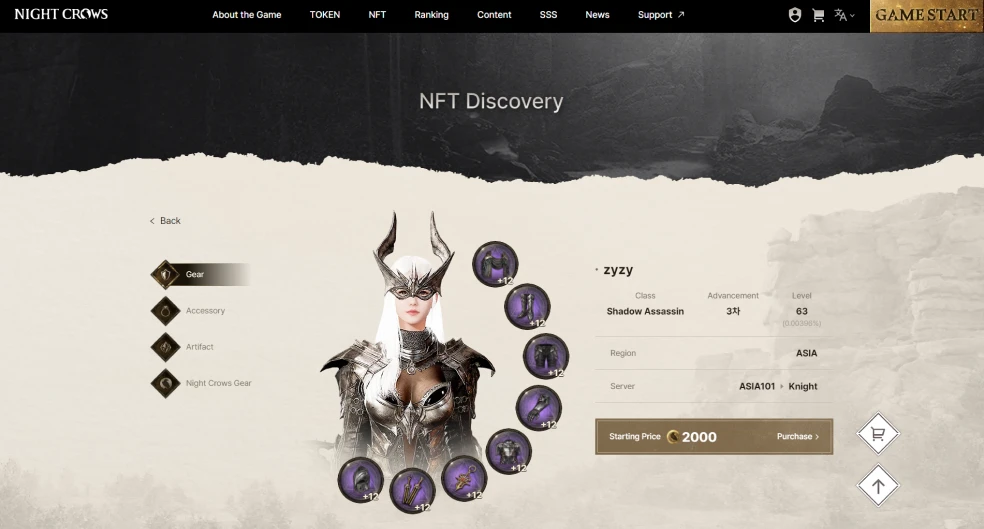This screenshot has height=529, width=984.
Task: Select the chest armor gear icon +12
Action: tap(508, 452)
